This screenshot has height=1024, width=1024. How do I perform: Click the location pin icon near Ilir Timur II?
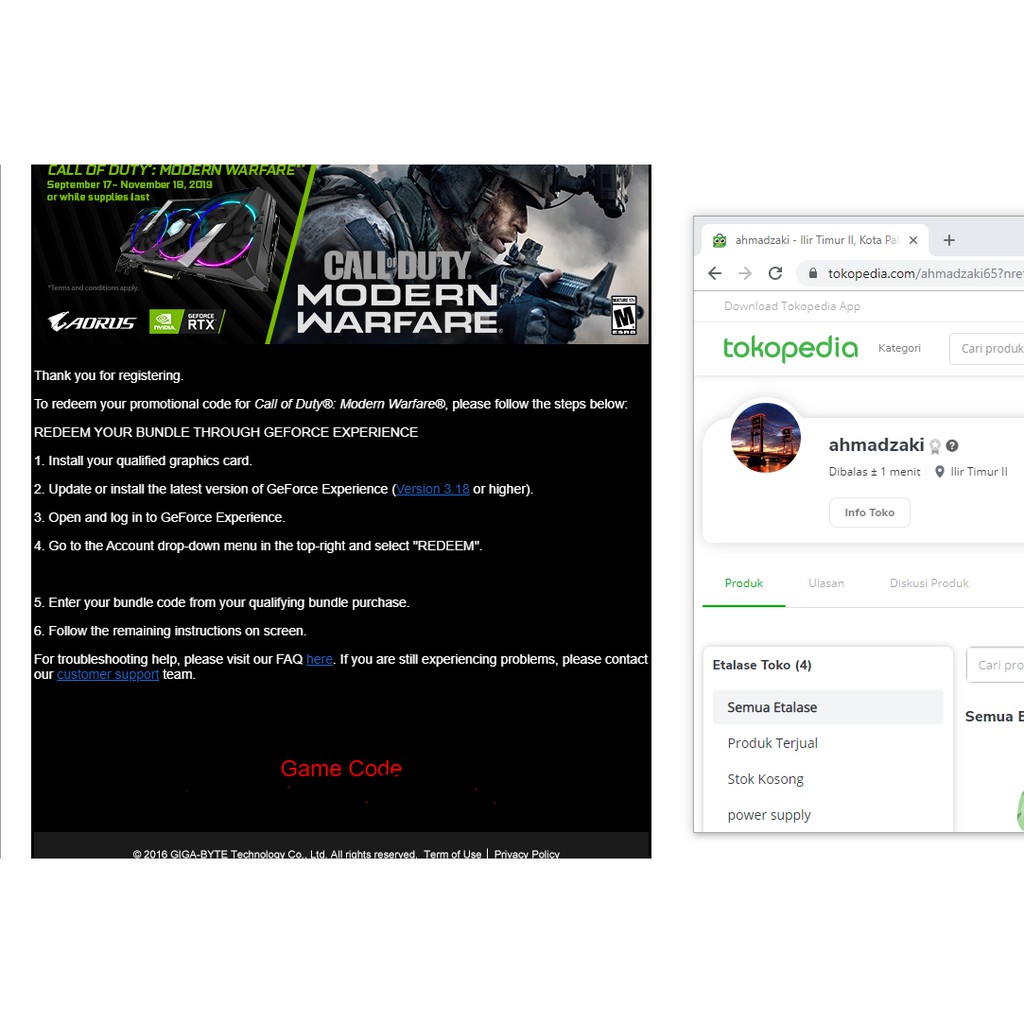939,472
